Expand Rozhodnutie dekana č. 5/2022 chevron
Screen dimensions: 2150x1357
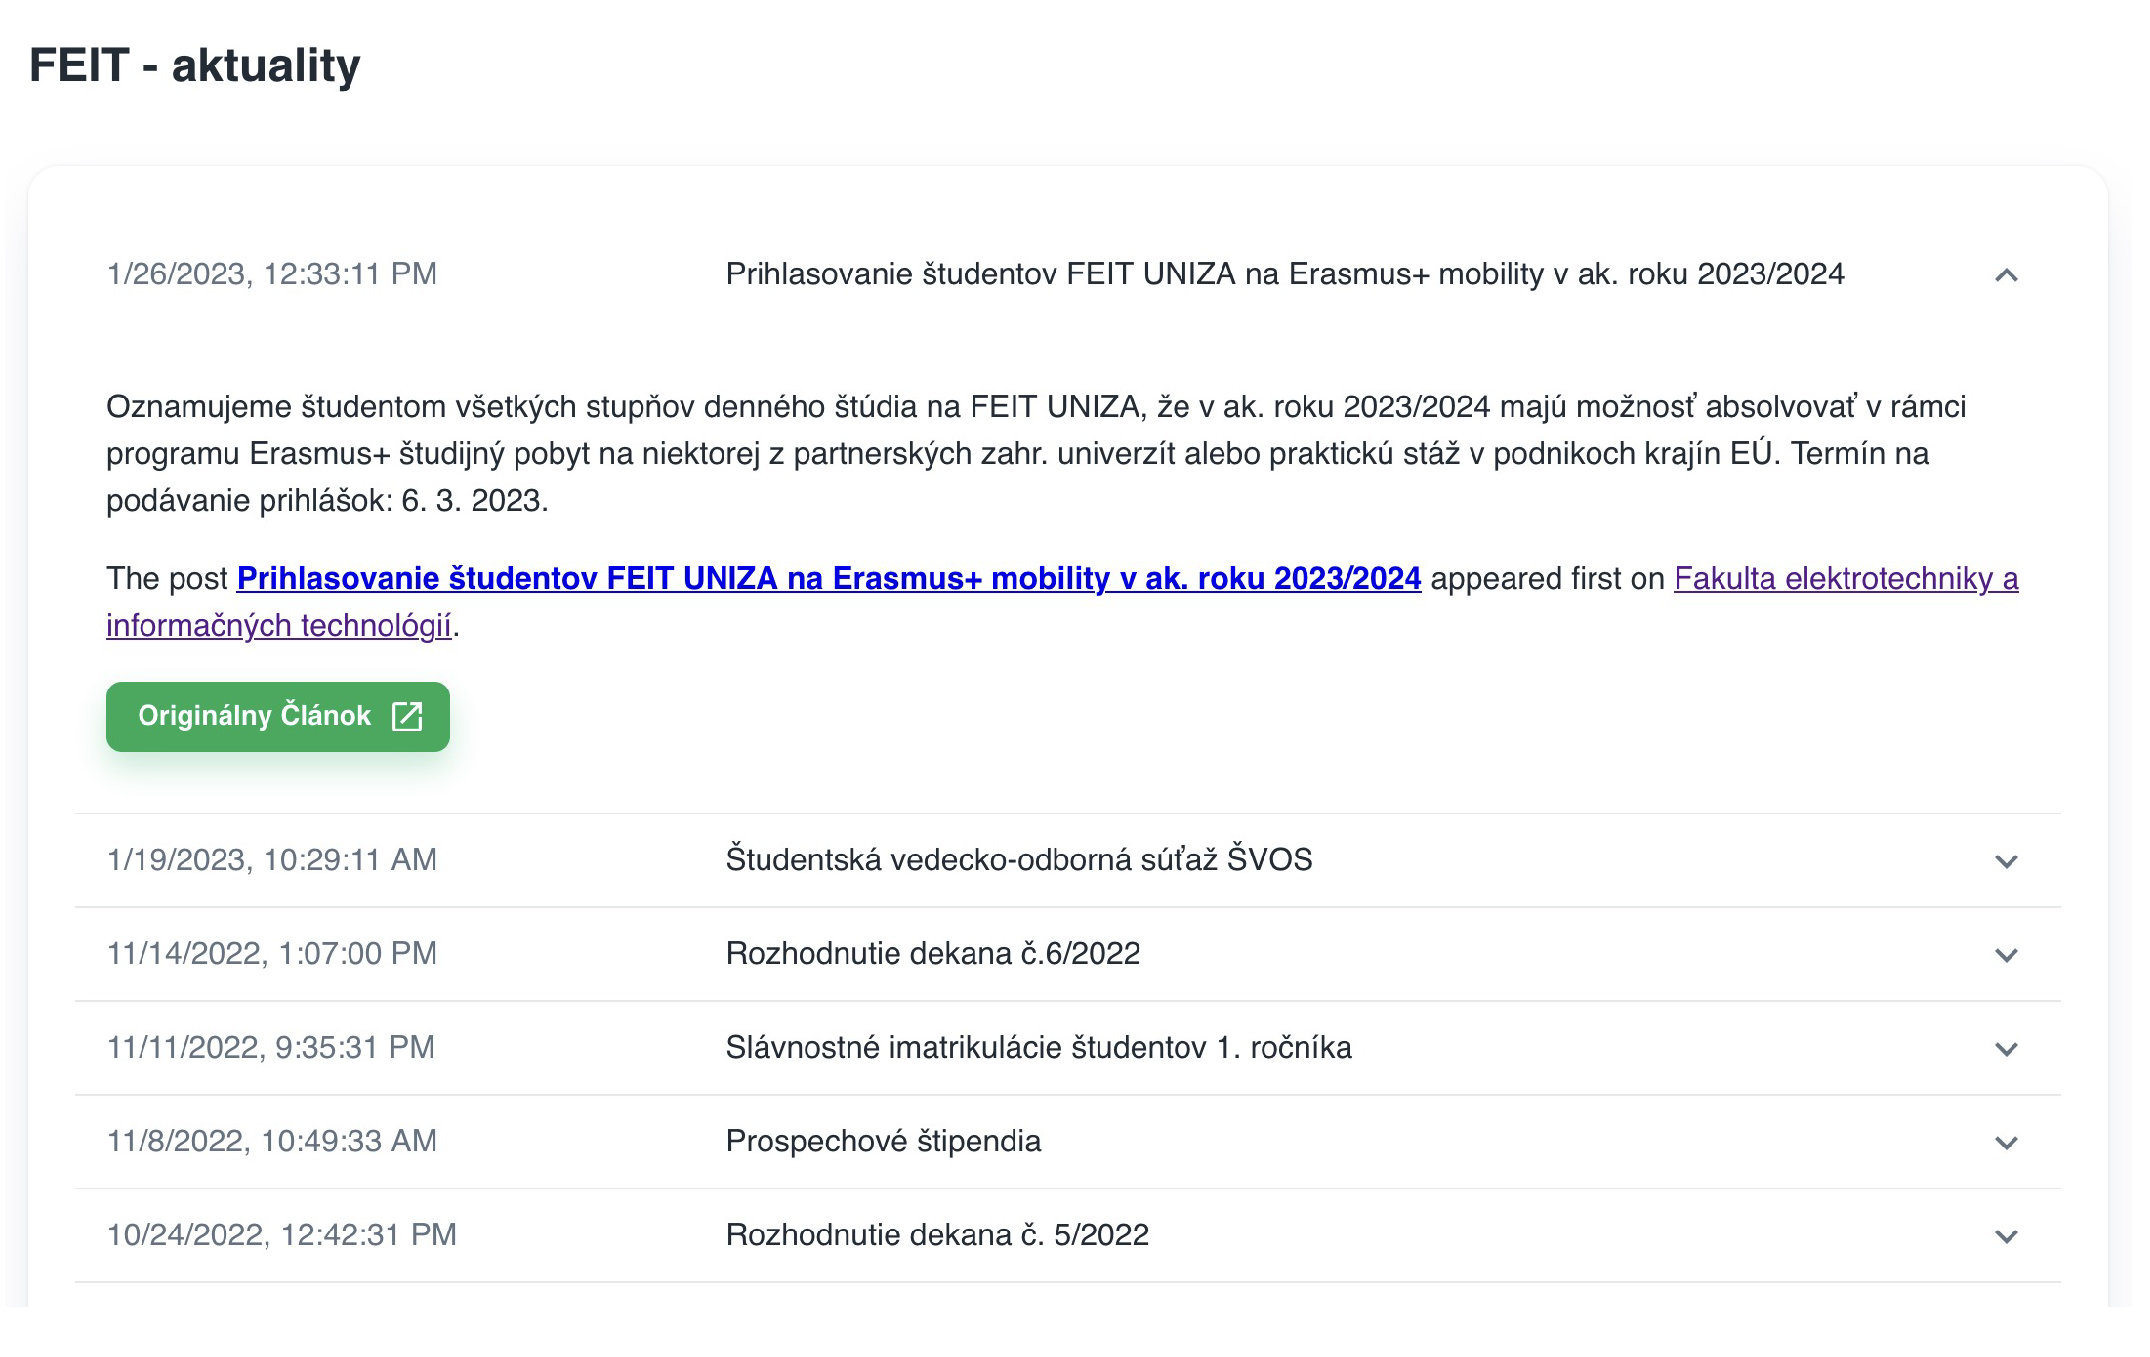point(2005,1236)
